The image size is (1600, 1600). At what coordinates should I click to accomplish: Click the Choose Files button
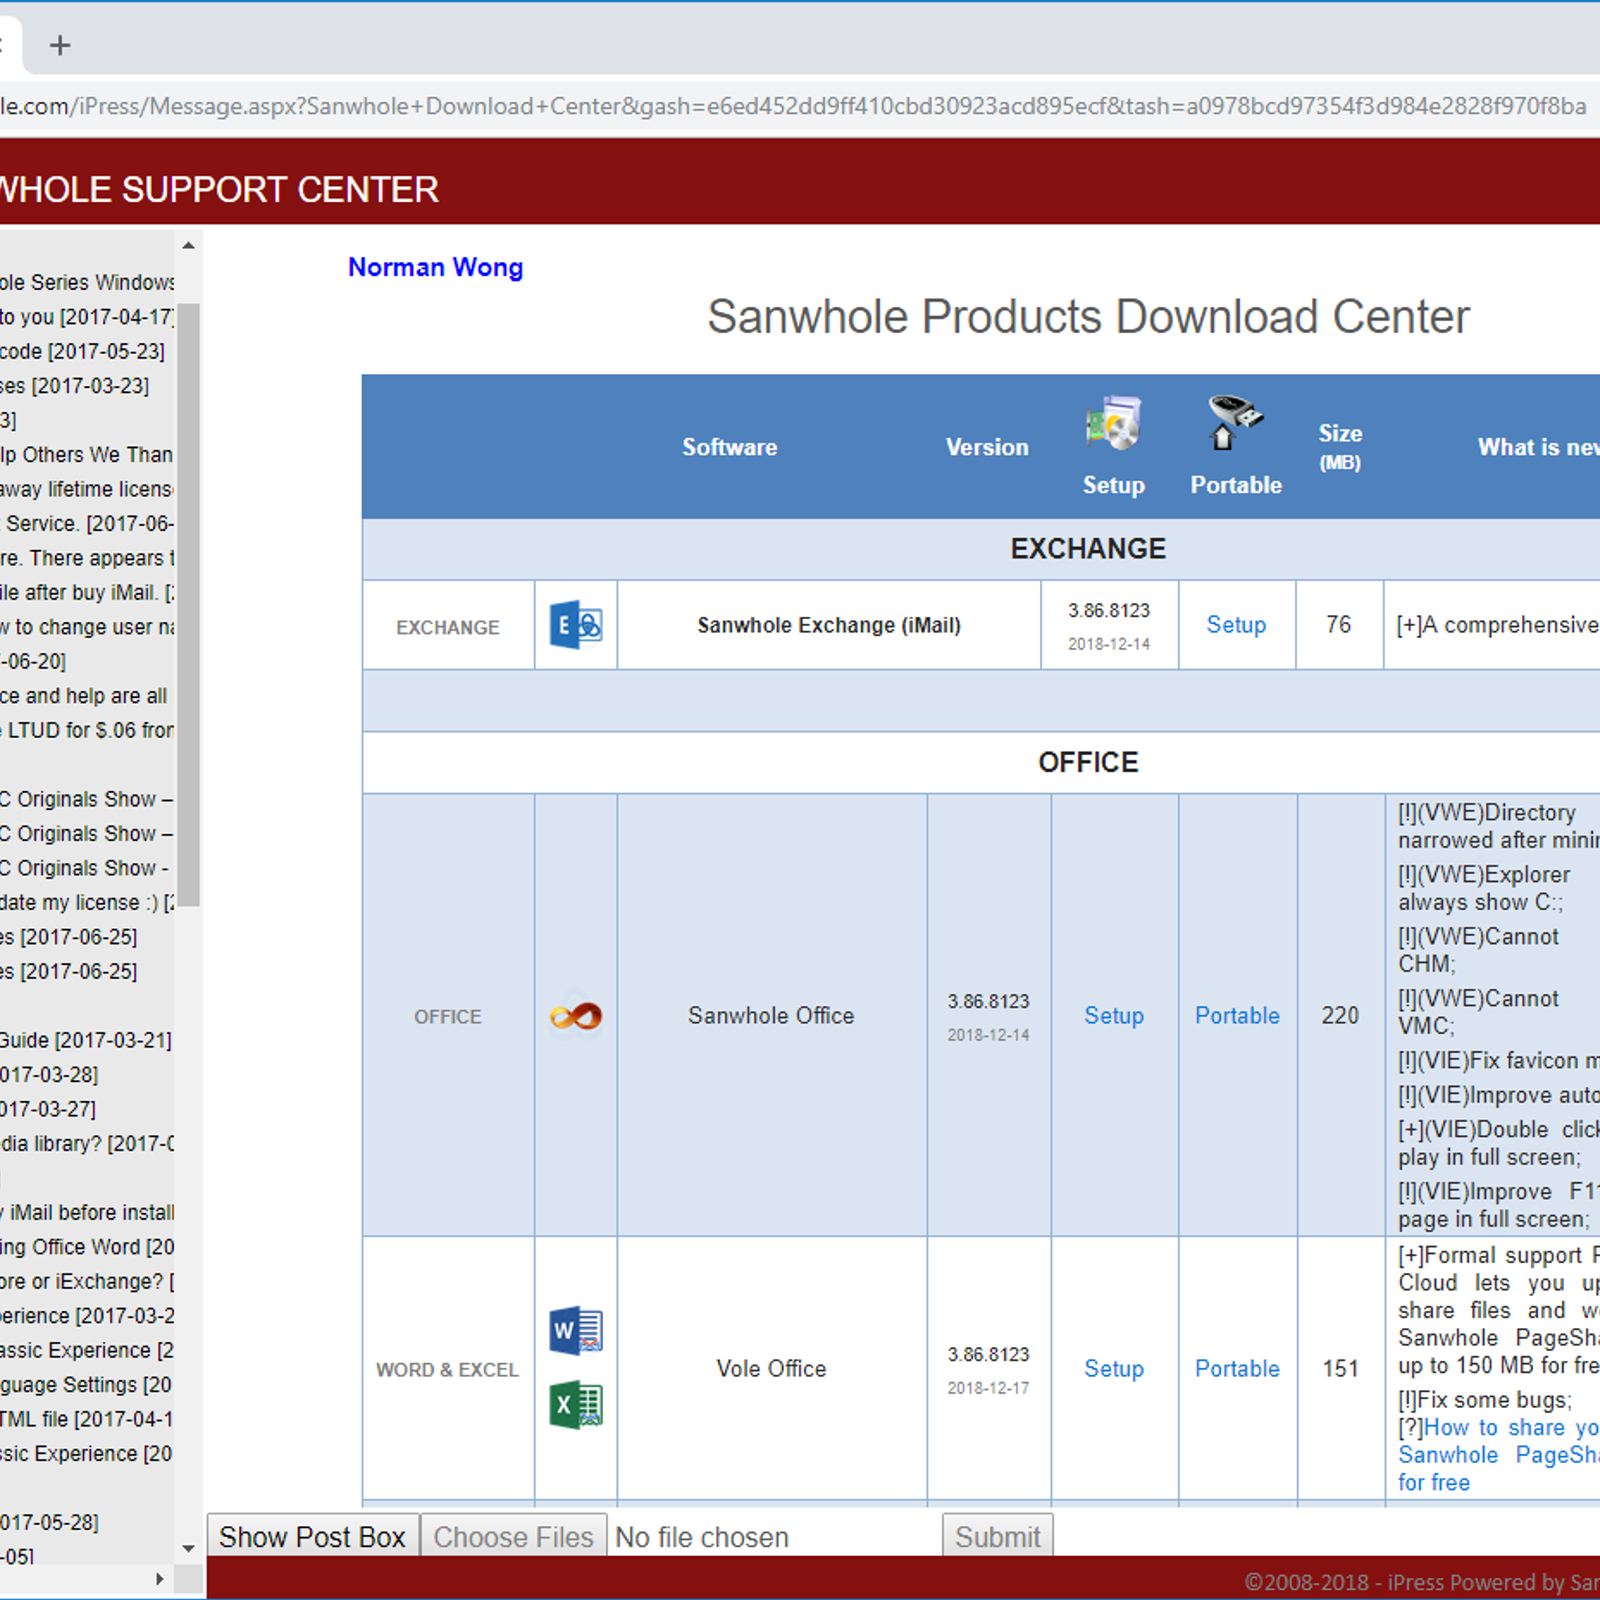513,1537
